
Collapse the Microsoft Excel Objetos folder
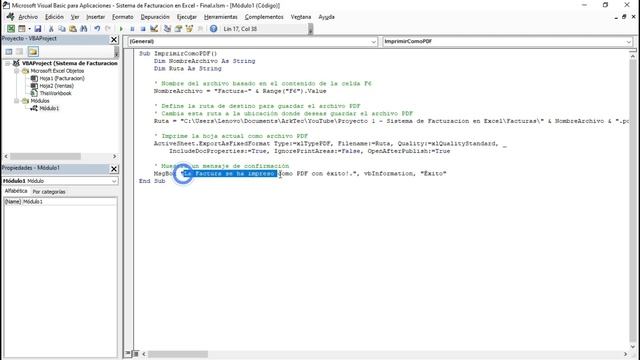(16, 71)
